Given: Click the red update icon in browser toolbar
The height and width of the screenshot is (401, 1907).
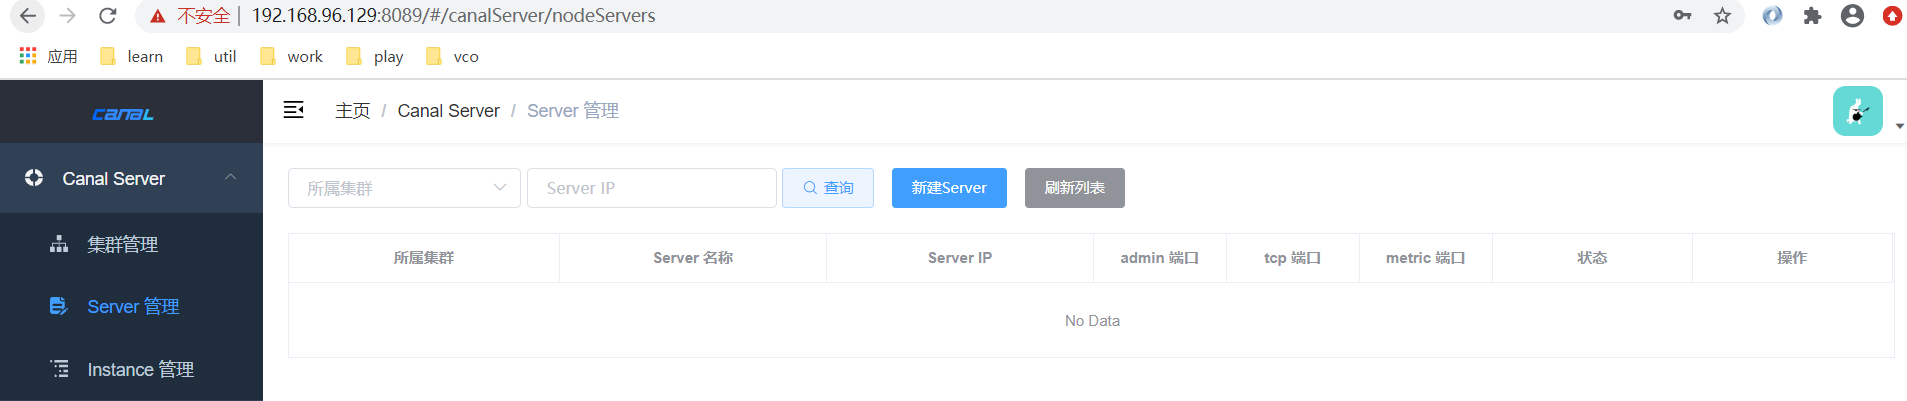Looking at the screenshot, I should [1892, 16].
